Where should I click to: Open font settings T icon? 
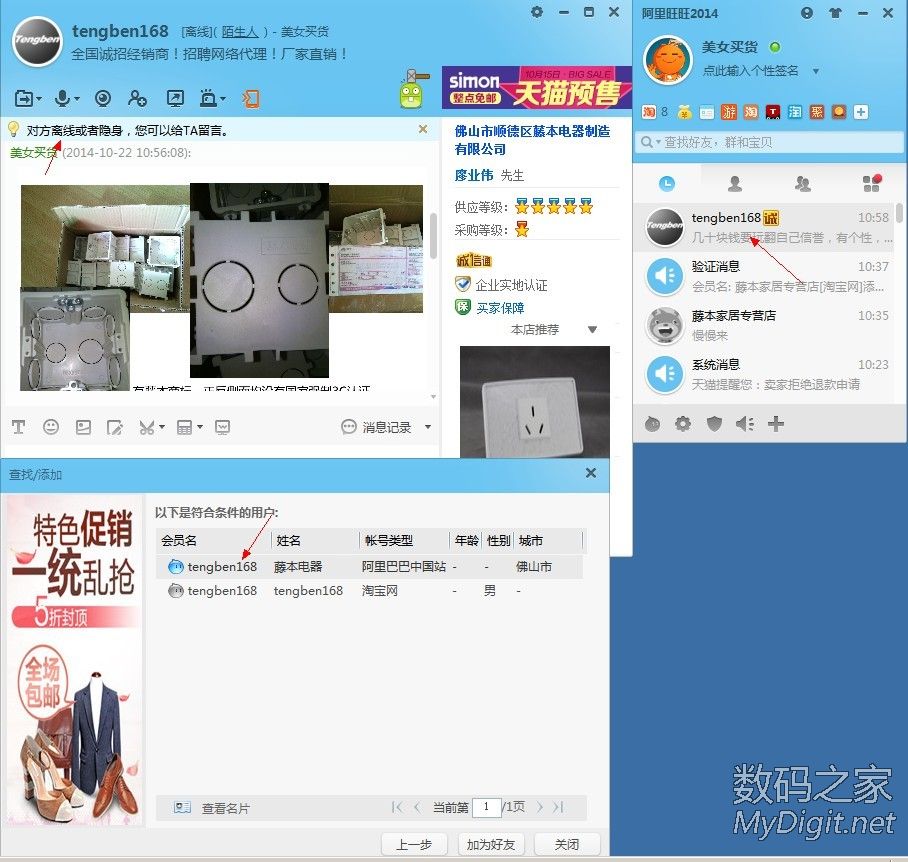coord(19,427)
